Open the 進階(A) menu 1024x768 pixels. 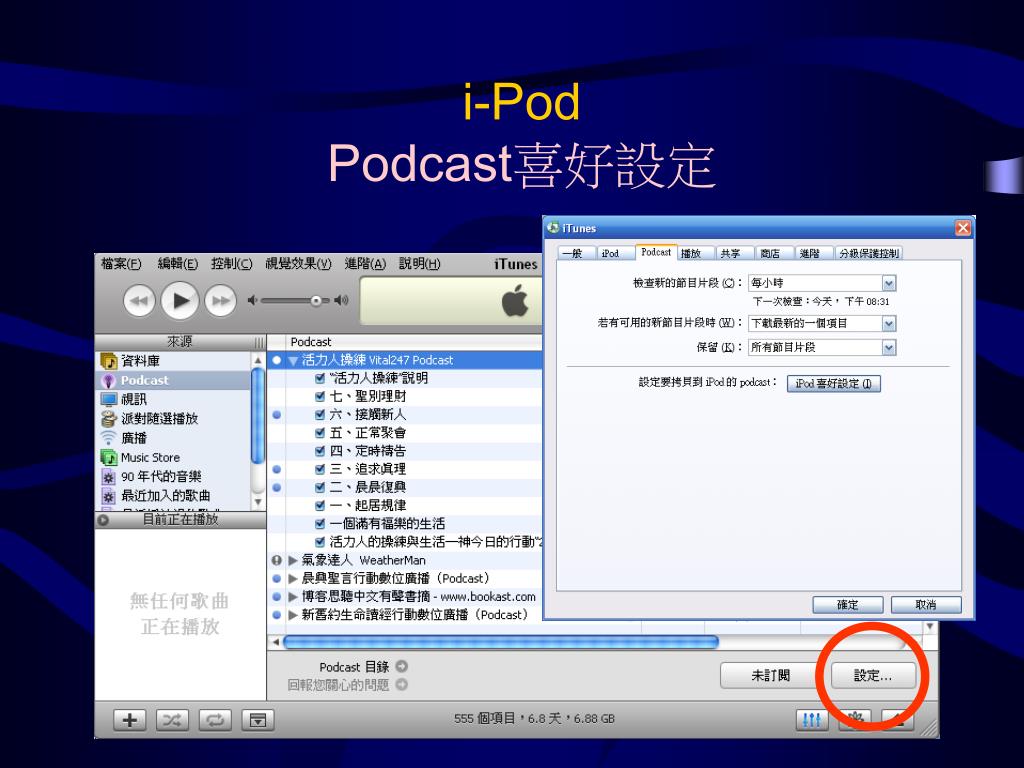coord(365,264)
